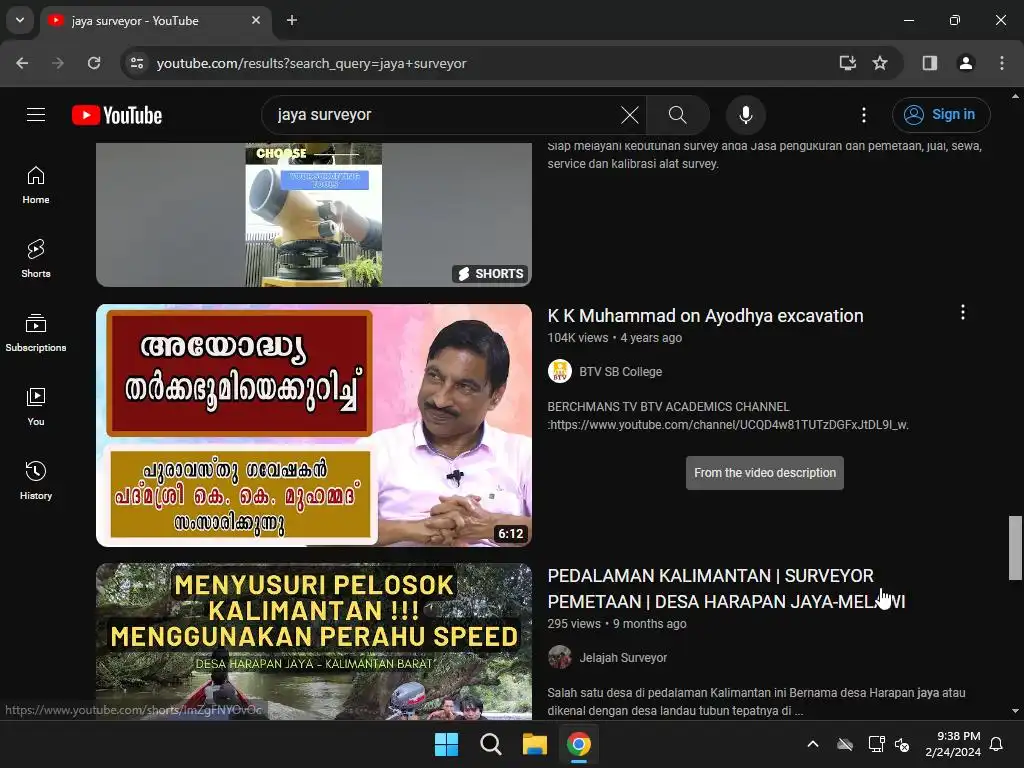The image size is (1024, 768).
Task: Click the install app icon in address bar
Action: (x=848, y=63)
